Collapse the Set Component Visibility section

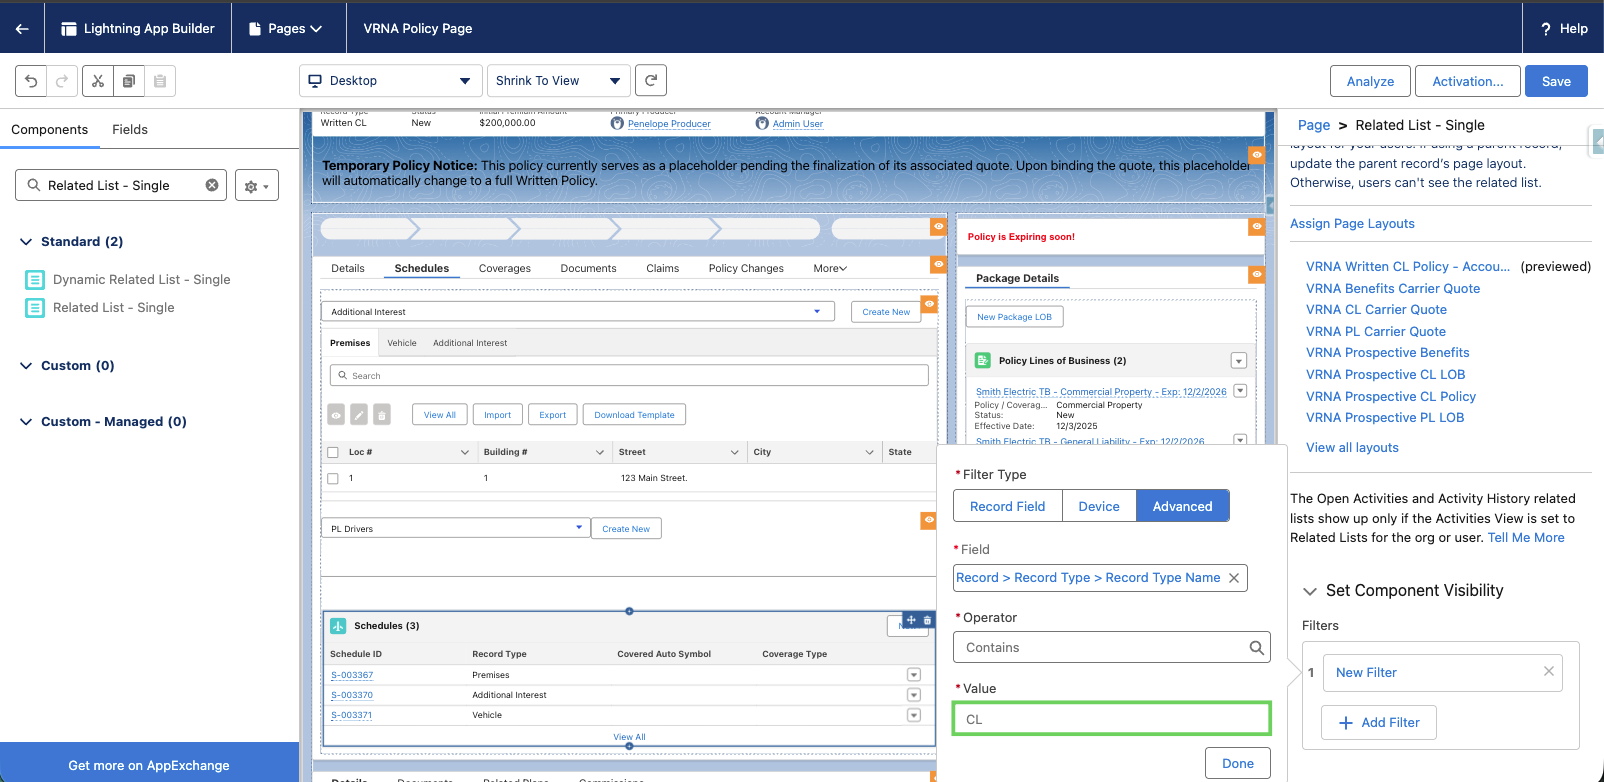(1310, 591)
